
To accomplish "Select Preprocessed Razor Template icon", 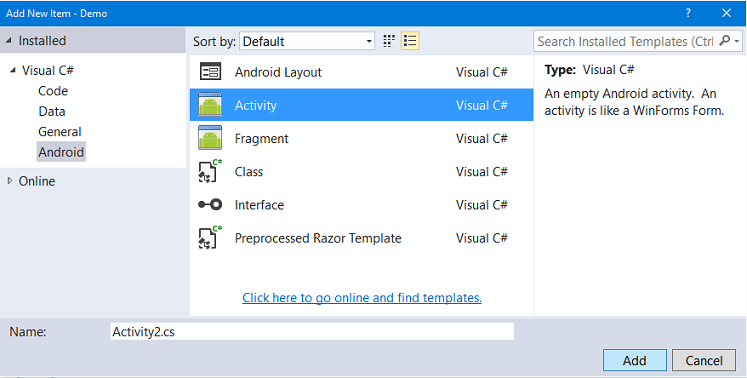I will [x=210, y=237].
